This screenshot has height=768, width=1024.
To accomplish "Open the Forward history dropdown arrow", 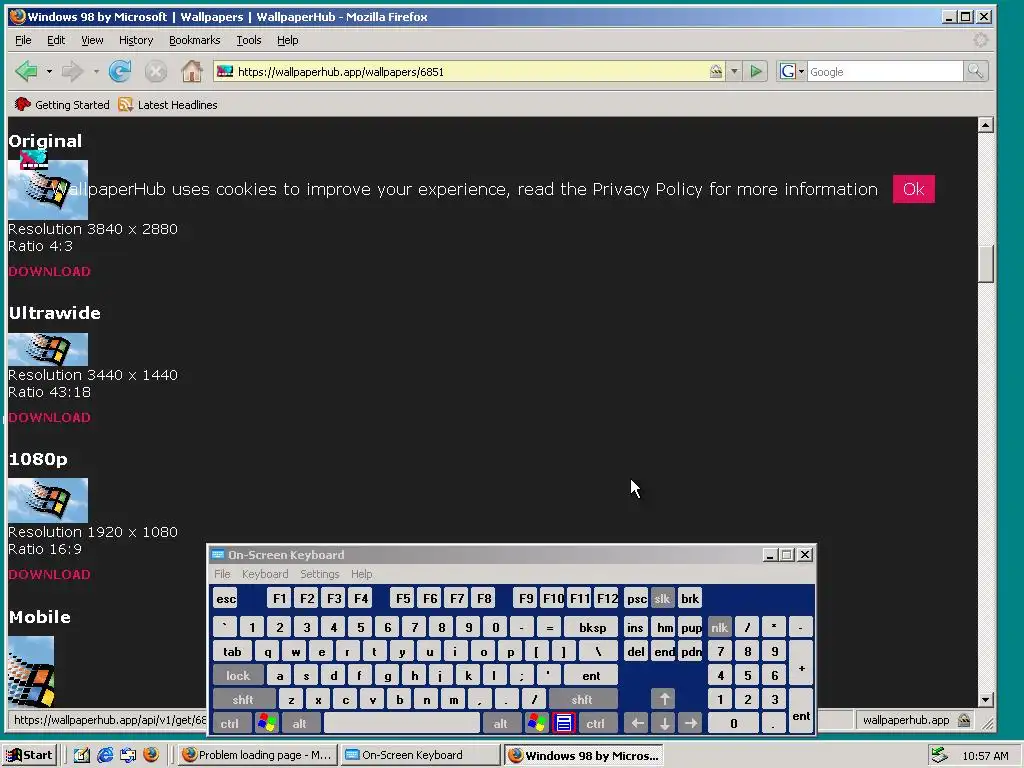I will coord(96,71).
